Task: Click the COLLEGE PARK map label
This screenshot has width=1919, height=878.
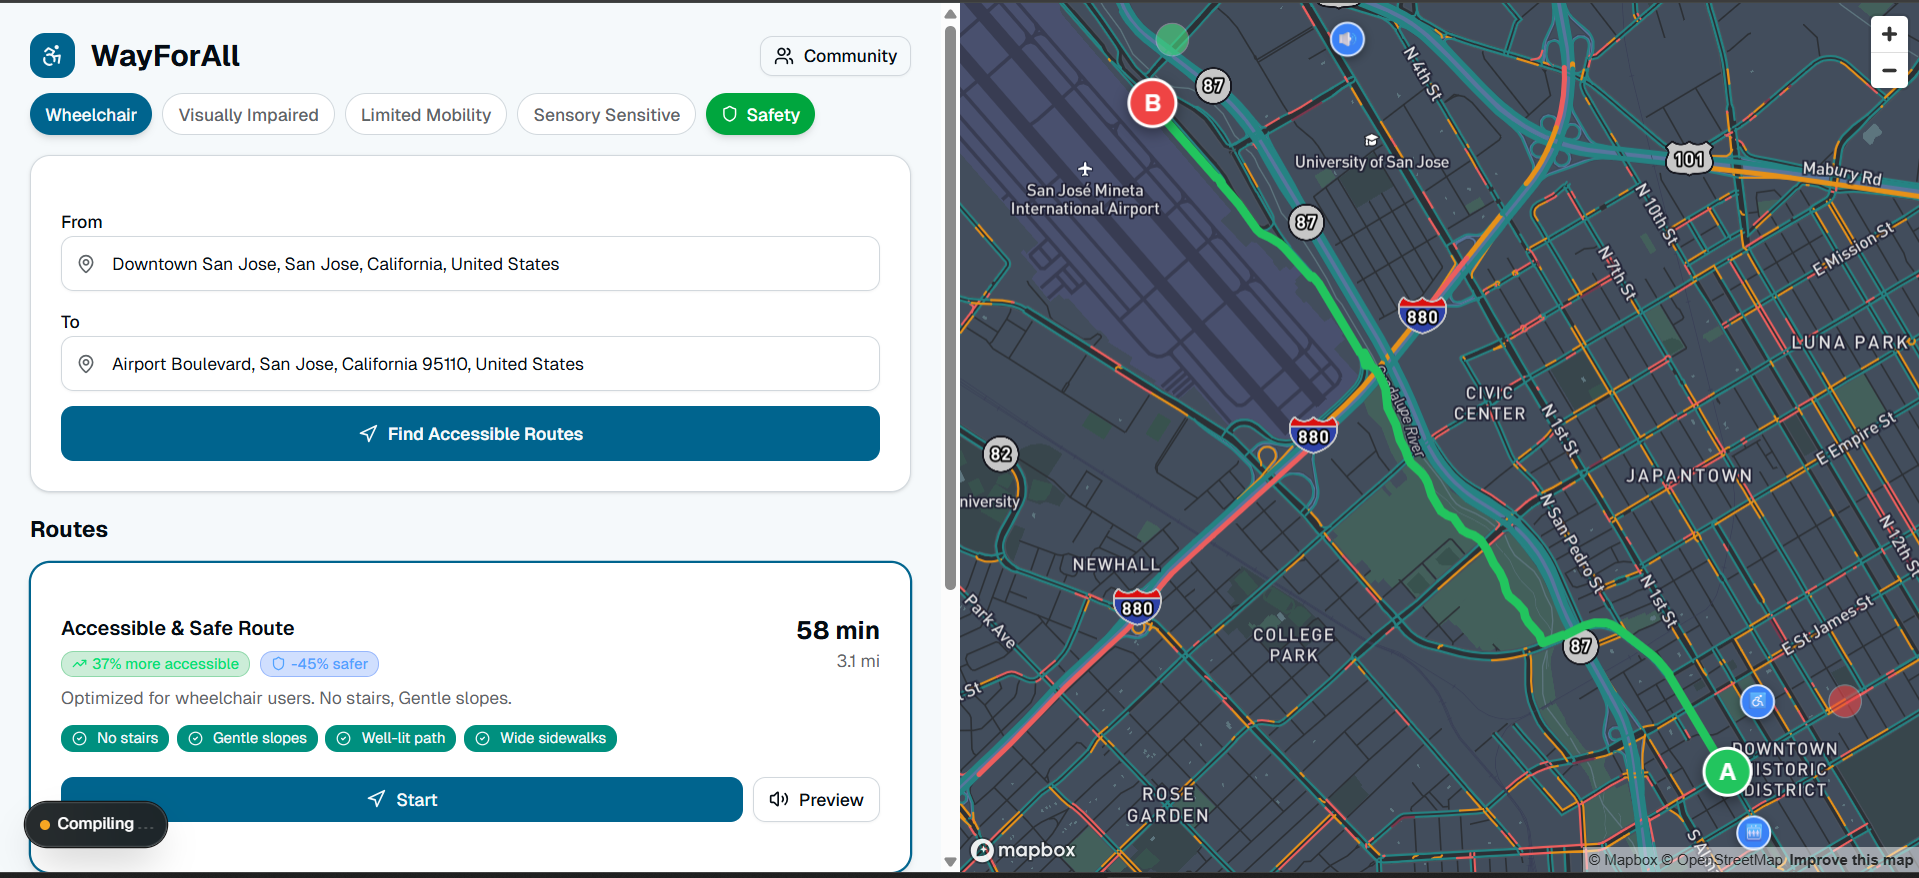Action: (1294, 645)
